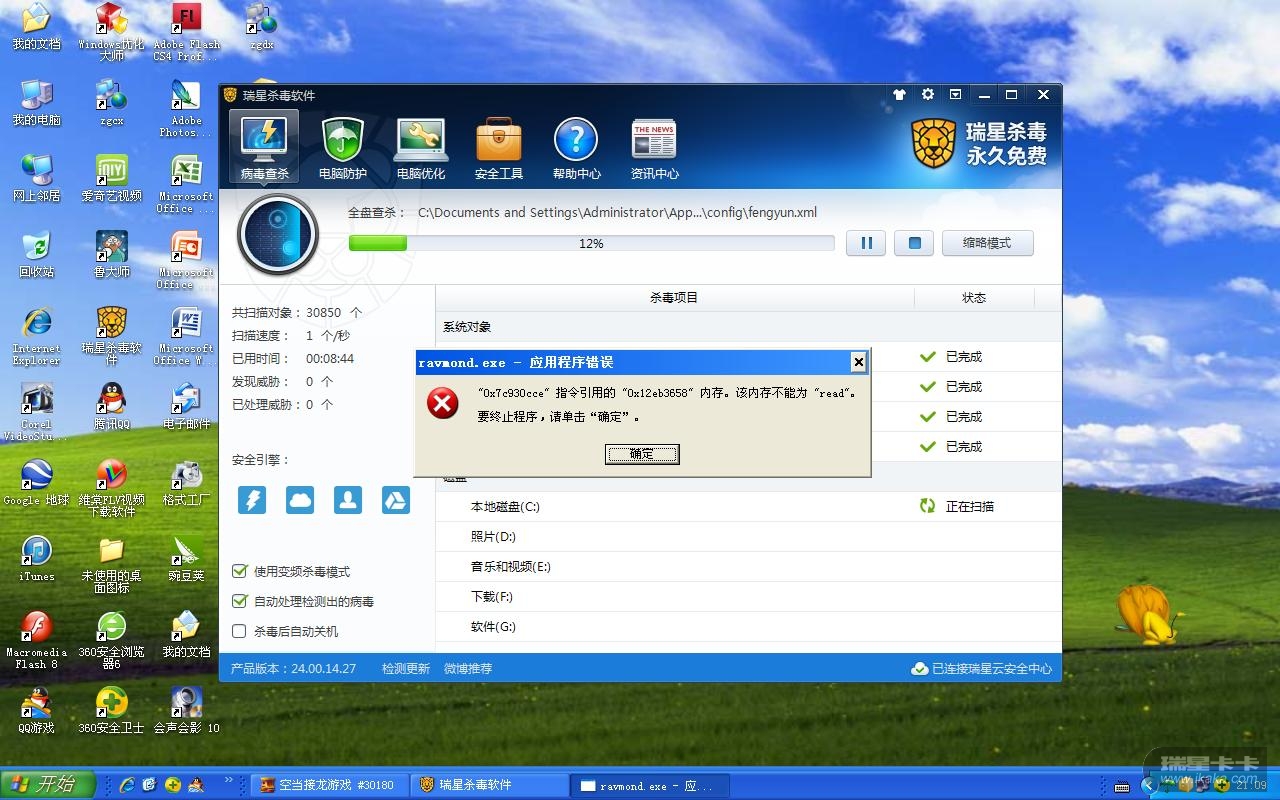Select the 照片(D:) drive row
Viewport: 1280px width, 800px height.
(x=748, y=536)
